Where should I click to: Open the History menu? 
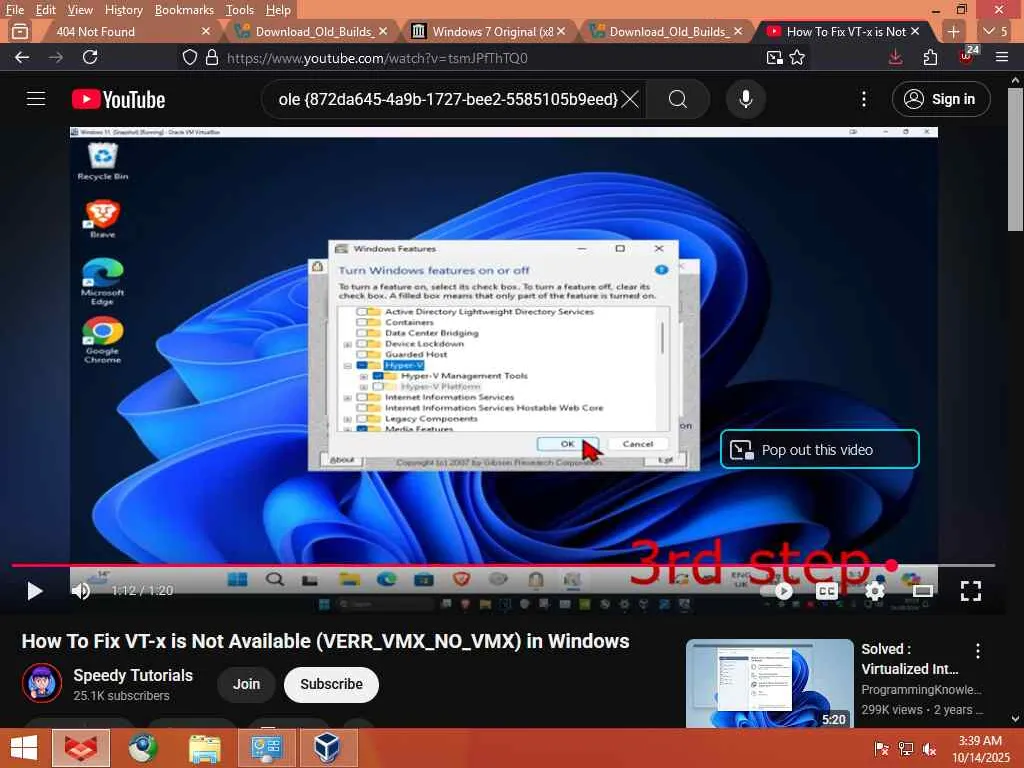coord(123,10)
